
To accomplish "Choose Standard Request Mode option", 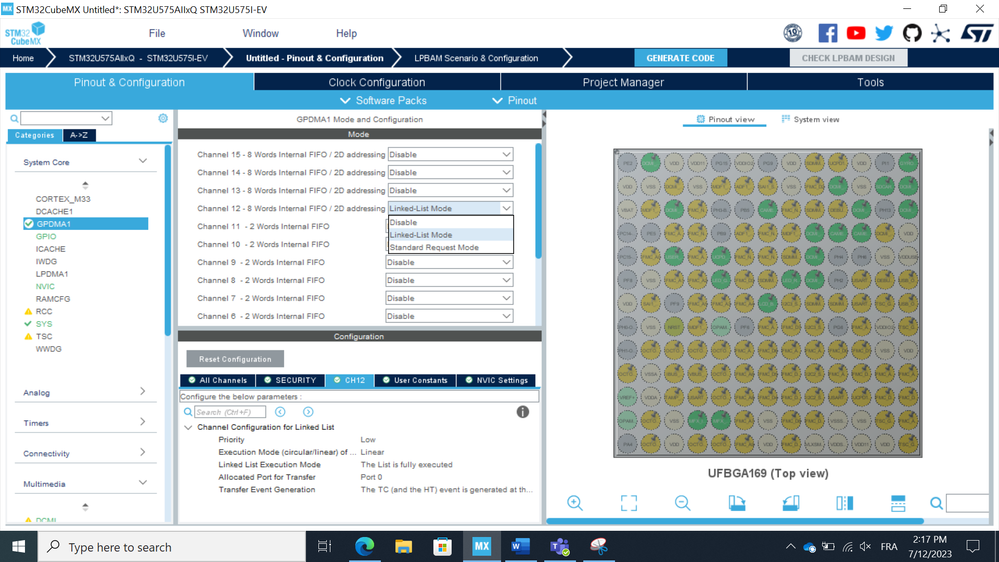I will [450, 247].
